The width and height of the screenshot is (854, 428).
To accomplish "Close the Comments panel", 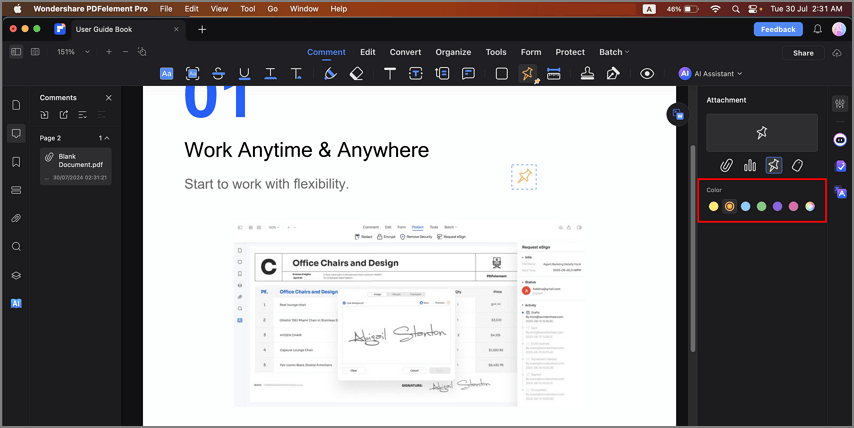I will [x=108, y=98].
